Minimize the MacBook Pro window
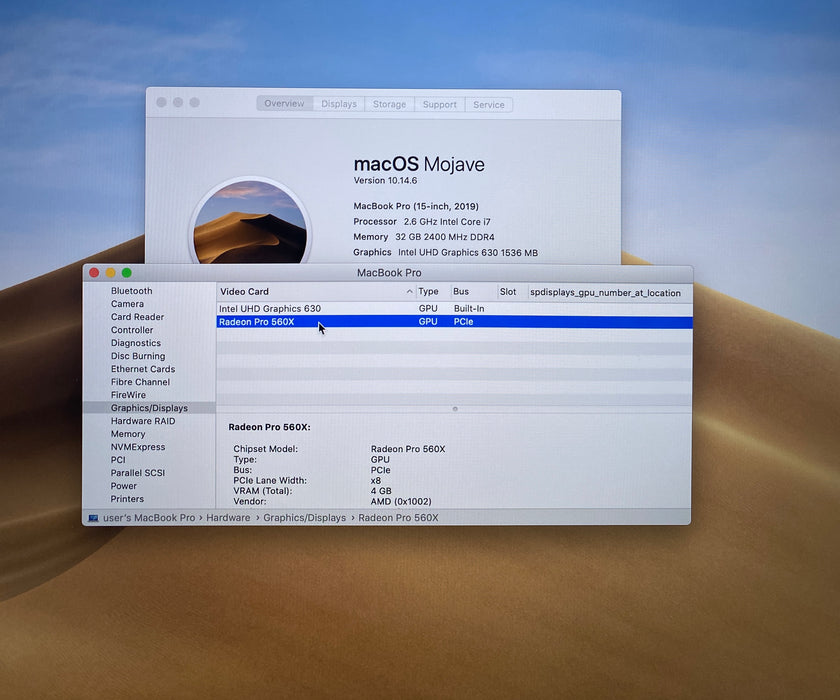Screen dimensions: 840x700 pyautogui.click(x=110, y=273)
